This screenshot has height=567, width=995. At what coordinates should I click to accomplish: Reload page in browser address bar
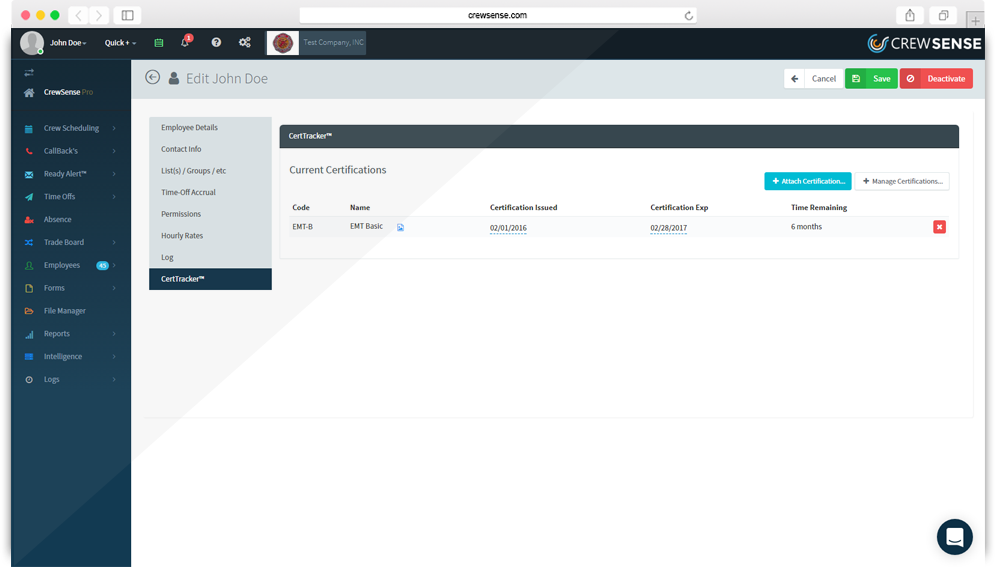point(689,15)
